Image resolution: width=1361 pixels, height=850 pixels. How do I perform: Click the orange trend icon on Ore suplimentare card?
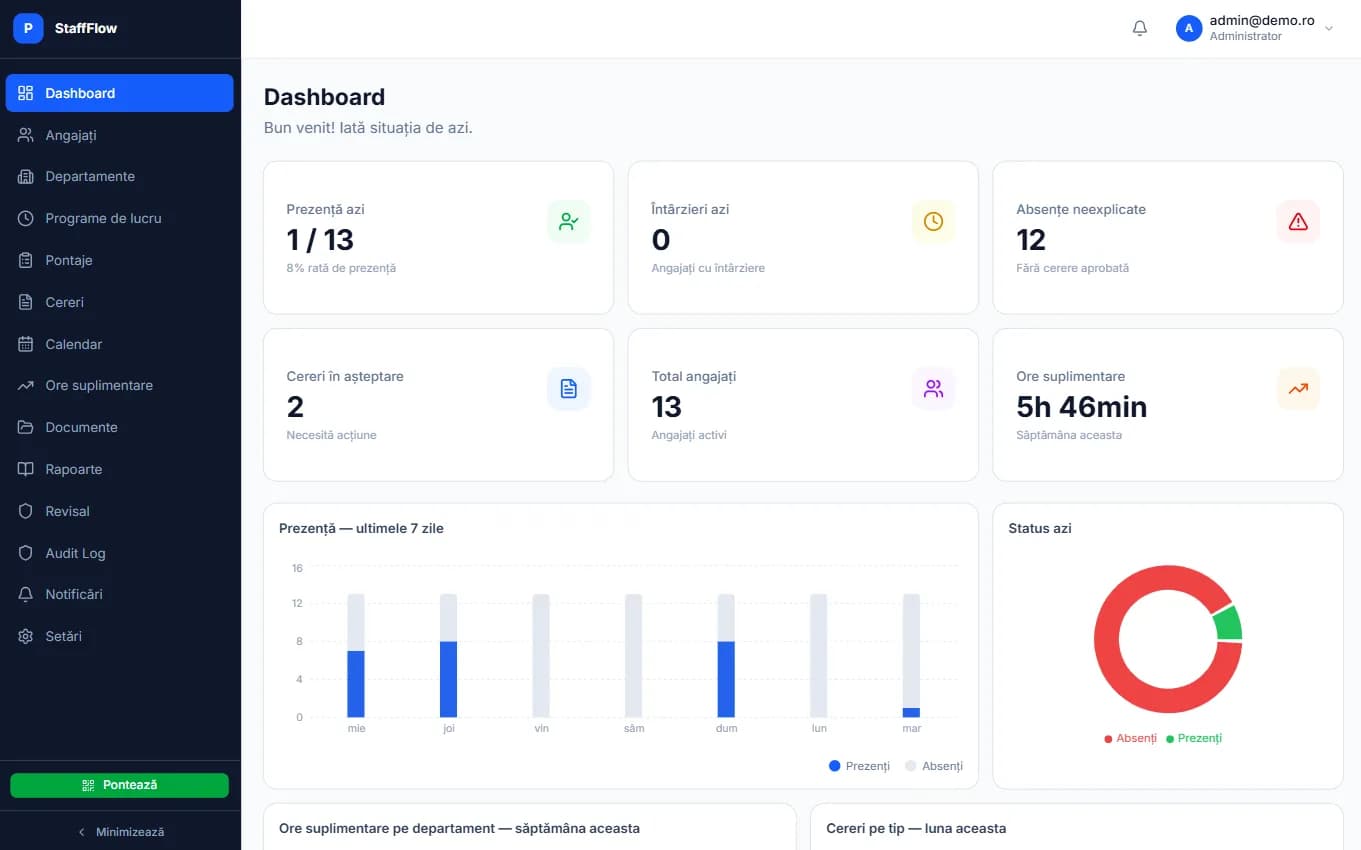[x=1298, y=389]
